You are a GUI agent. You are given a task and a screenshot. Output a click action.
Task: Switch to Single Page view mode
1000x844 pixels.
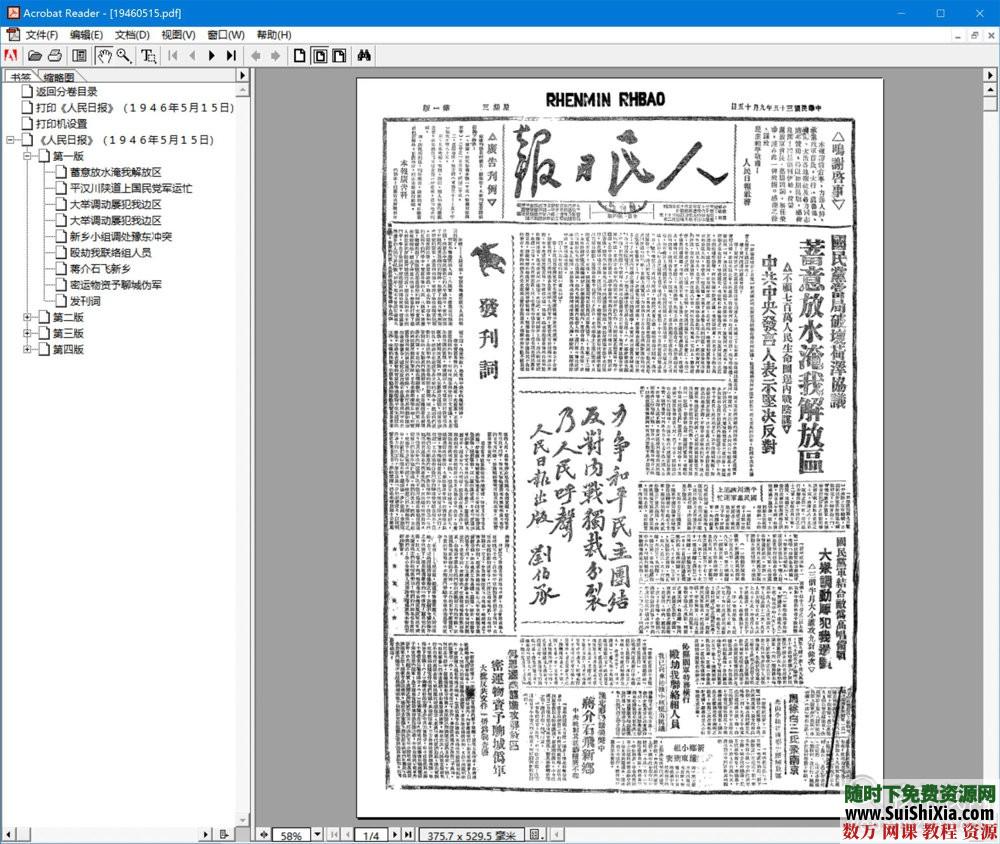coord(299,56)
